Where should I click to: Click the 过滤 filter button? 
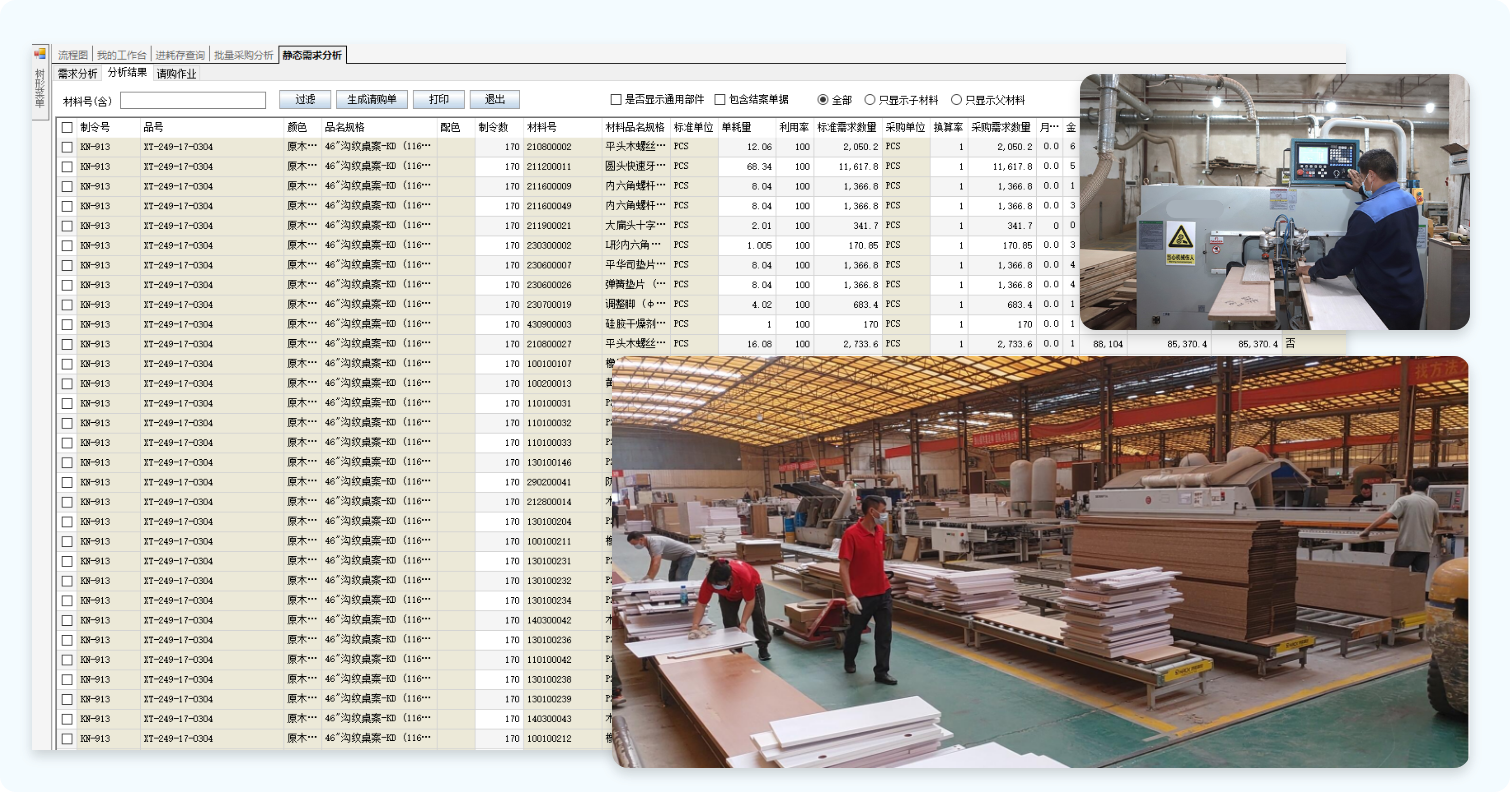(305, 100)
